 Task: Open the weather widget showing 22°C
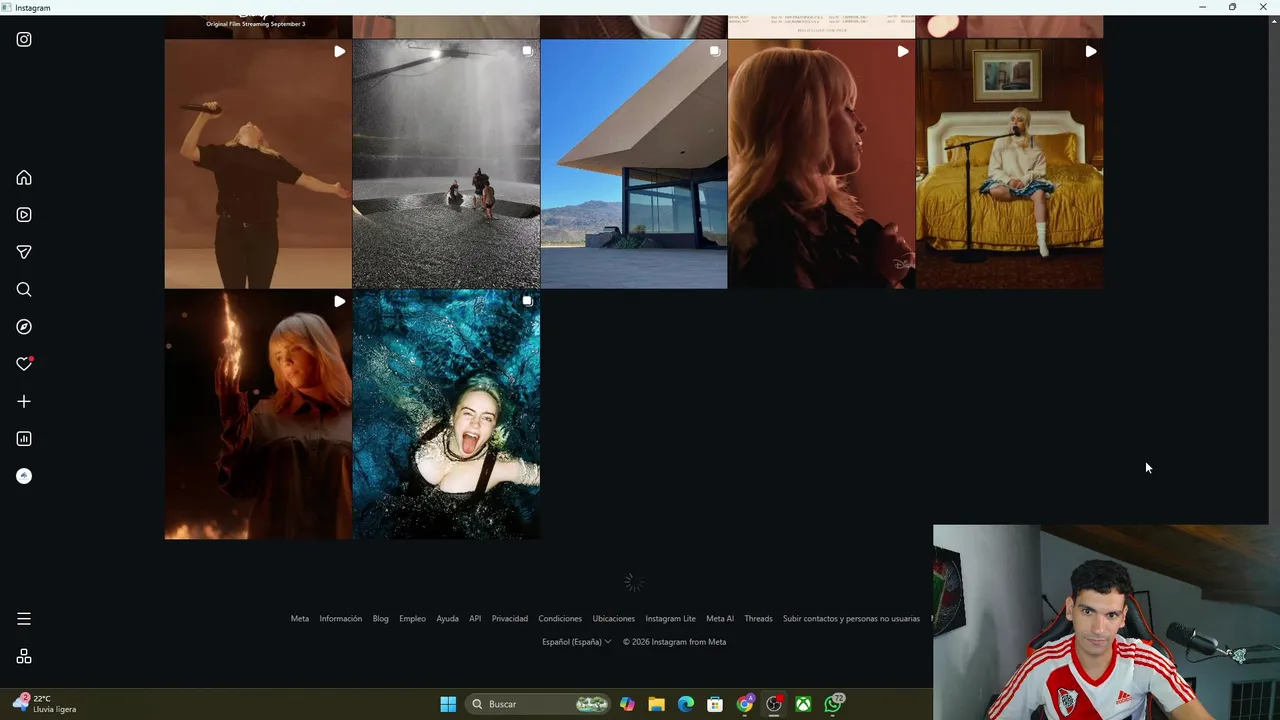(46, 704)
